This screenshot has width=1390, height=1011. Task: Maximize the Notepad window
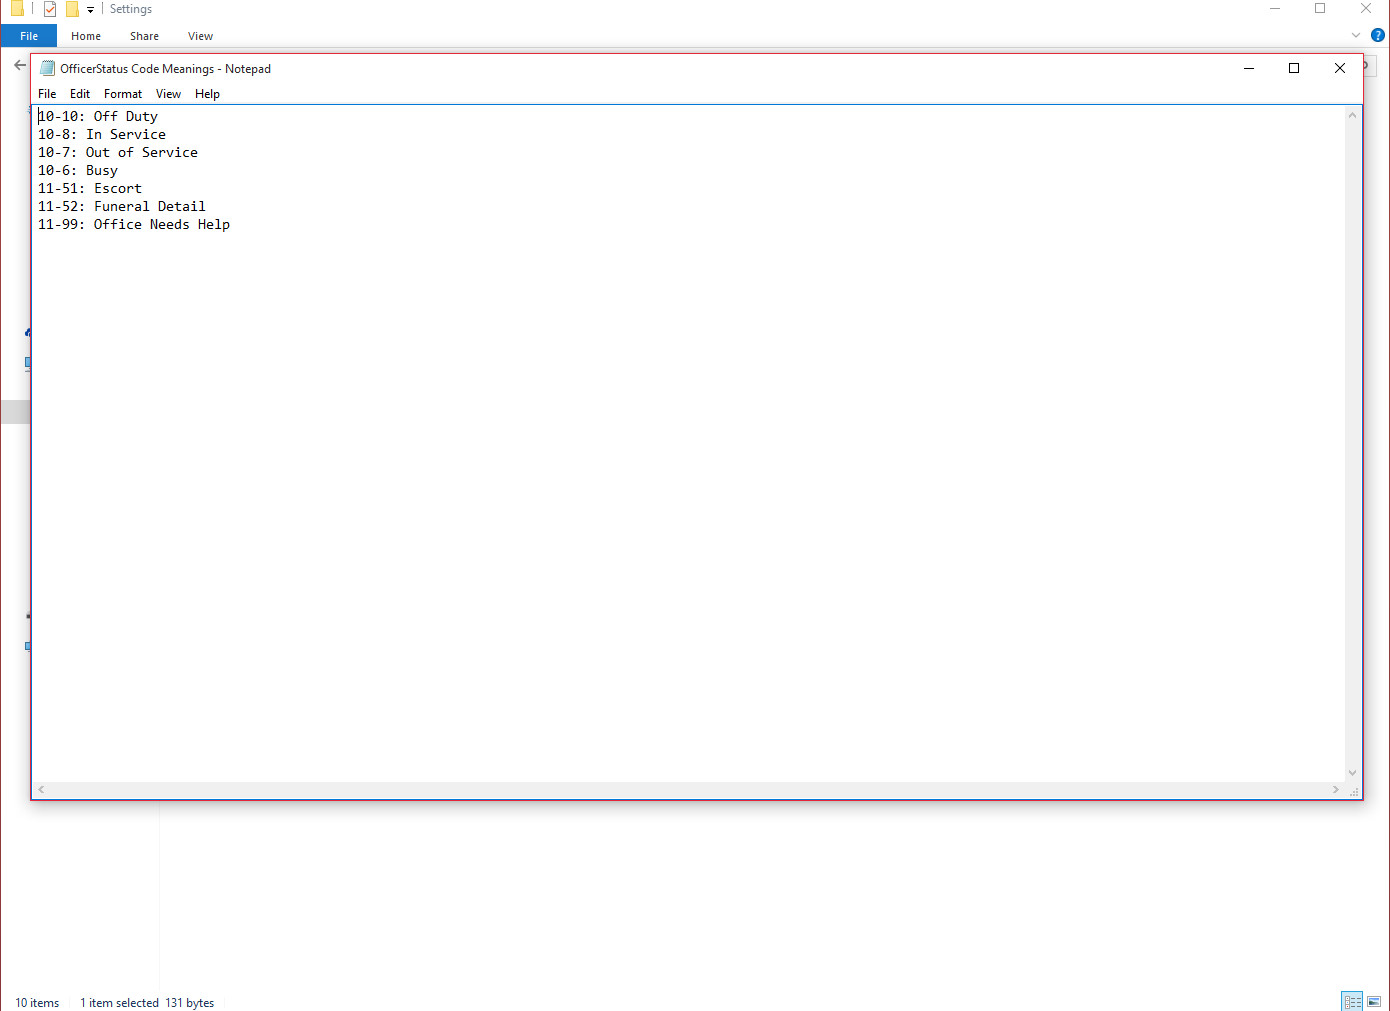[1294, 68]
